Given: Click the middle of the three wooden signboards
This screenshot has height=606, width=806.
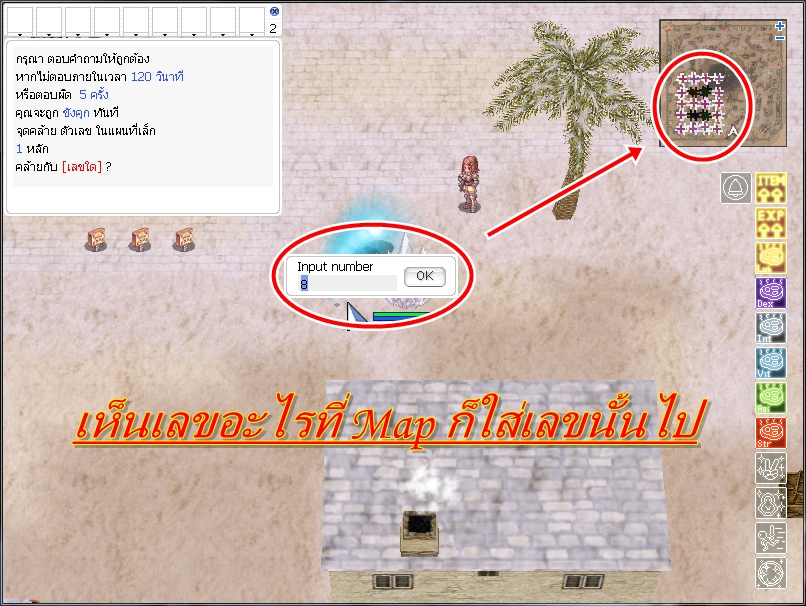Looking at the screenshot, I should [140, 240].
